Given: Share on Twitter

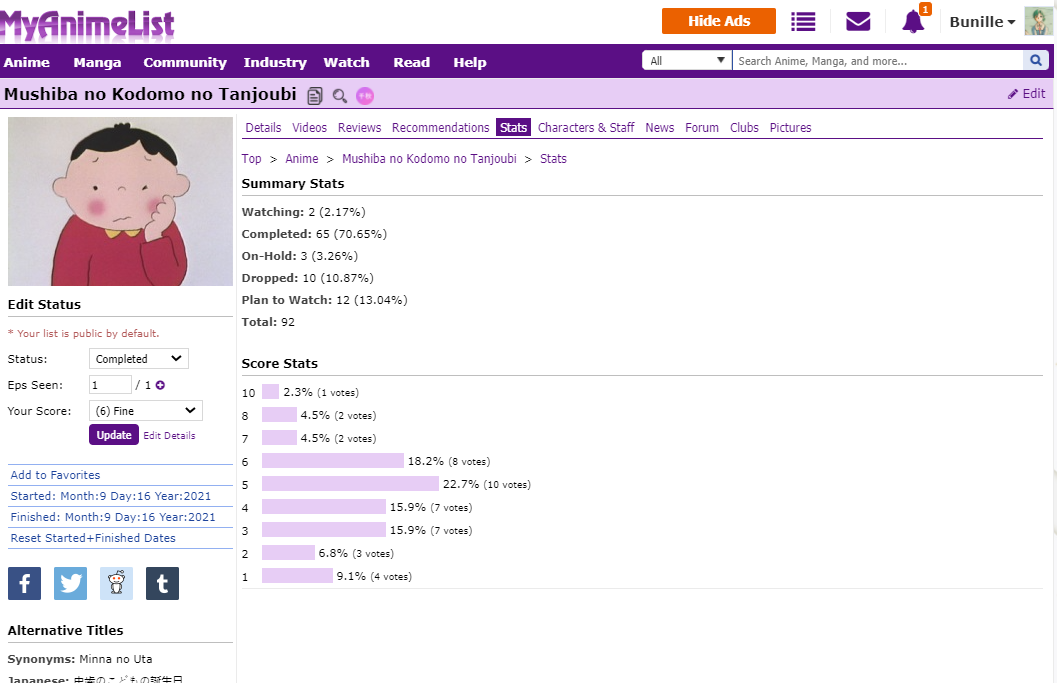Looking at the screenshot, I should (71, 583).
